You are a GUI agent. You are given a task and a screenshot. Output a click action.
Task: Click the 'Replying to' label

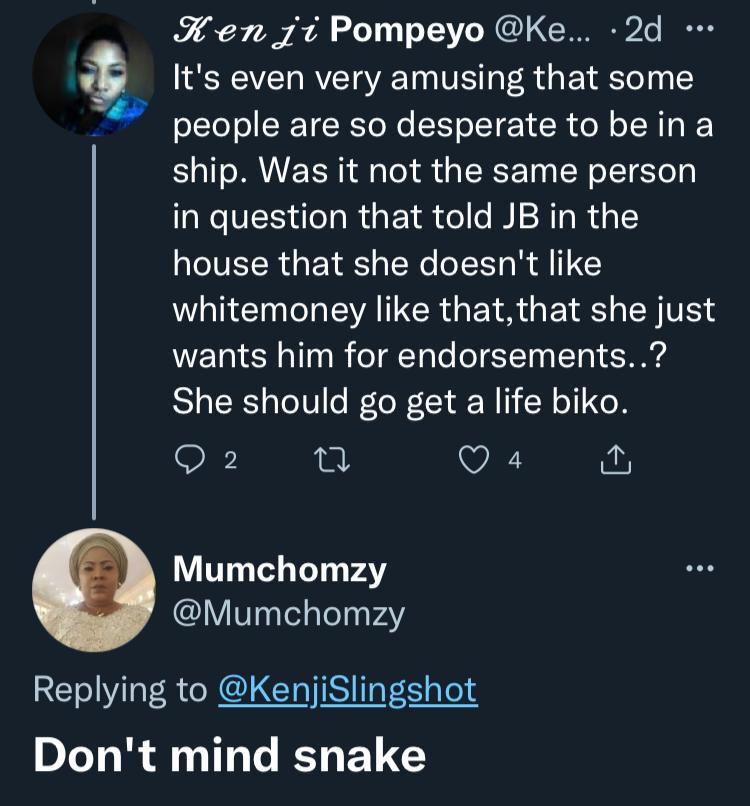(120, 690)
